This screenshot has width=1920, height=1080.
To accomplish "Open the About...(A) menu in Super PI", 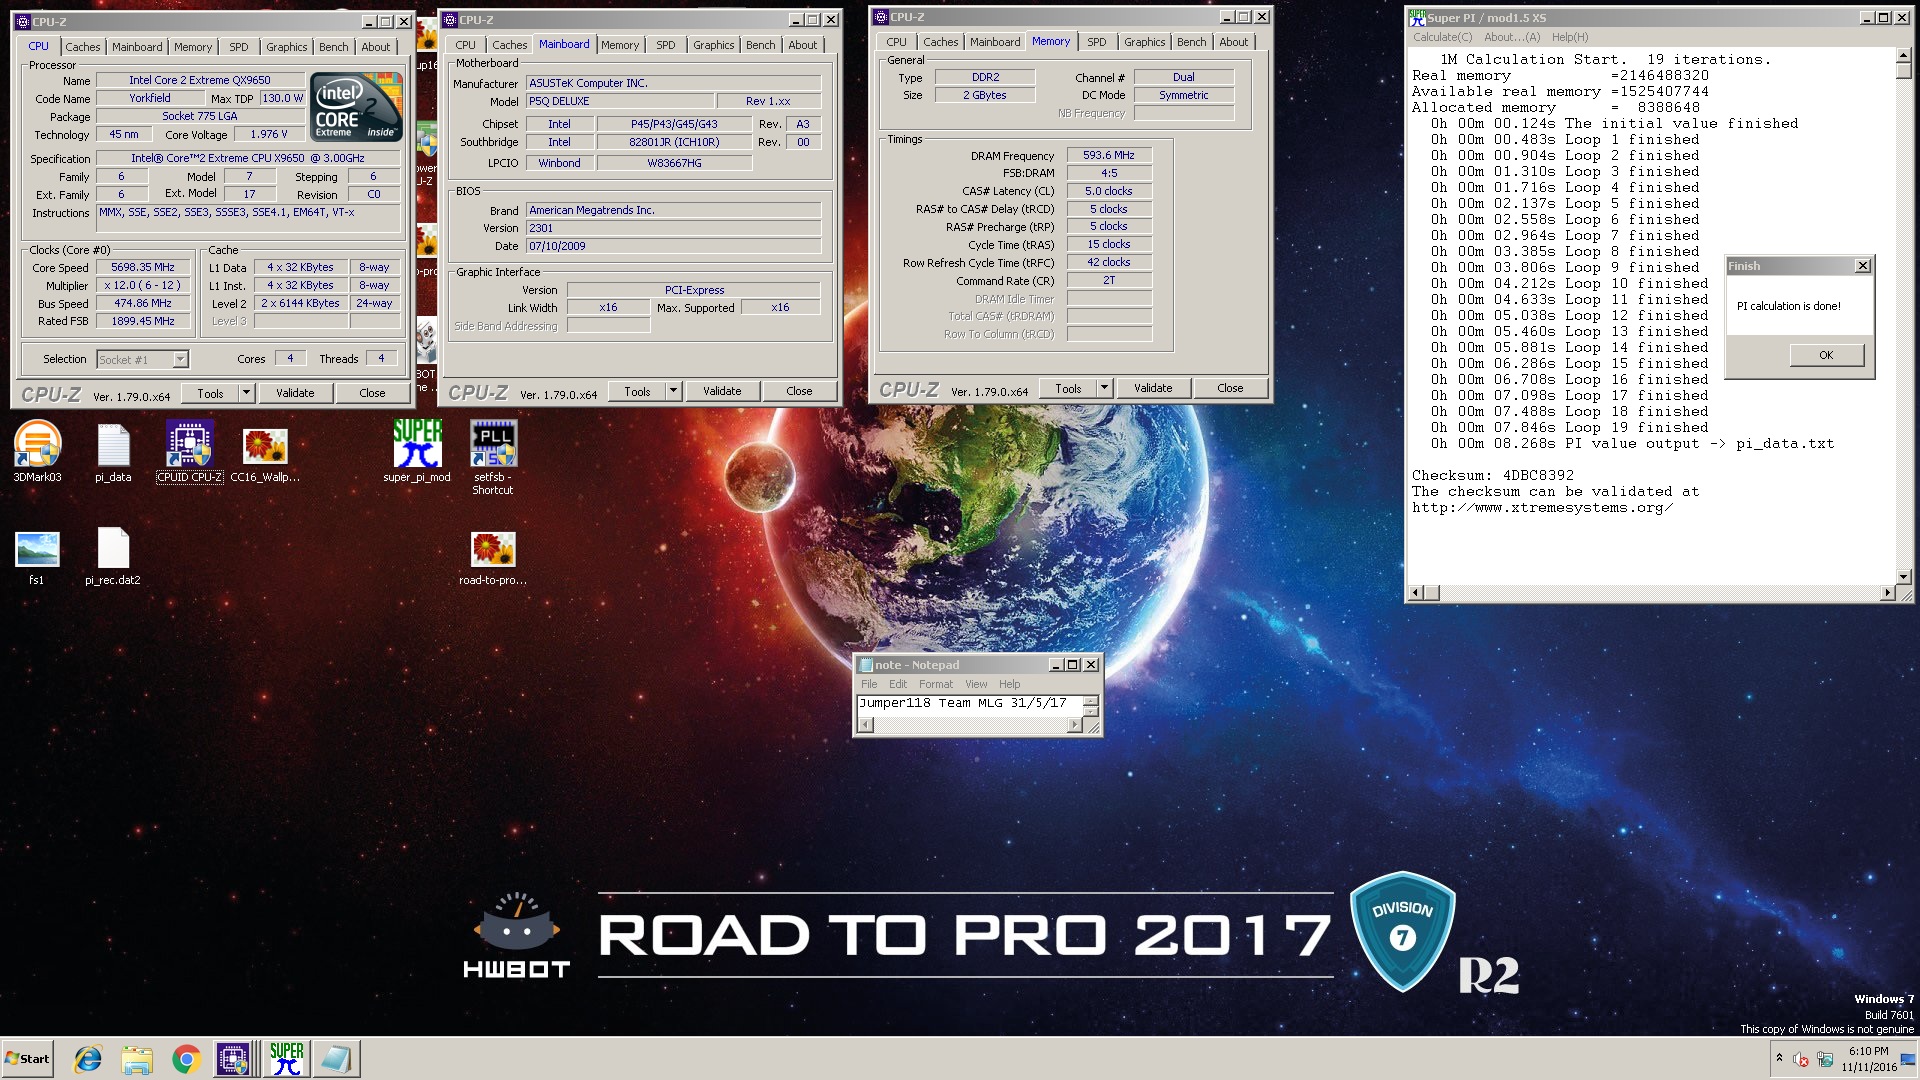I will [x=1512, y=37].
